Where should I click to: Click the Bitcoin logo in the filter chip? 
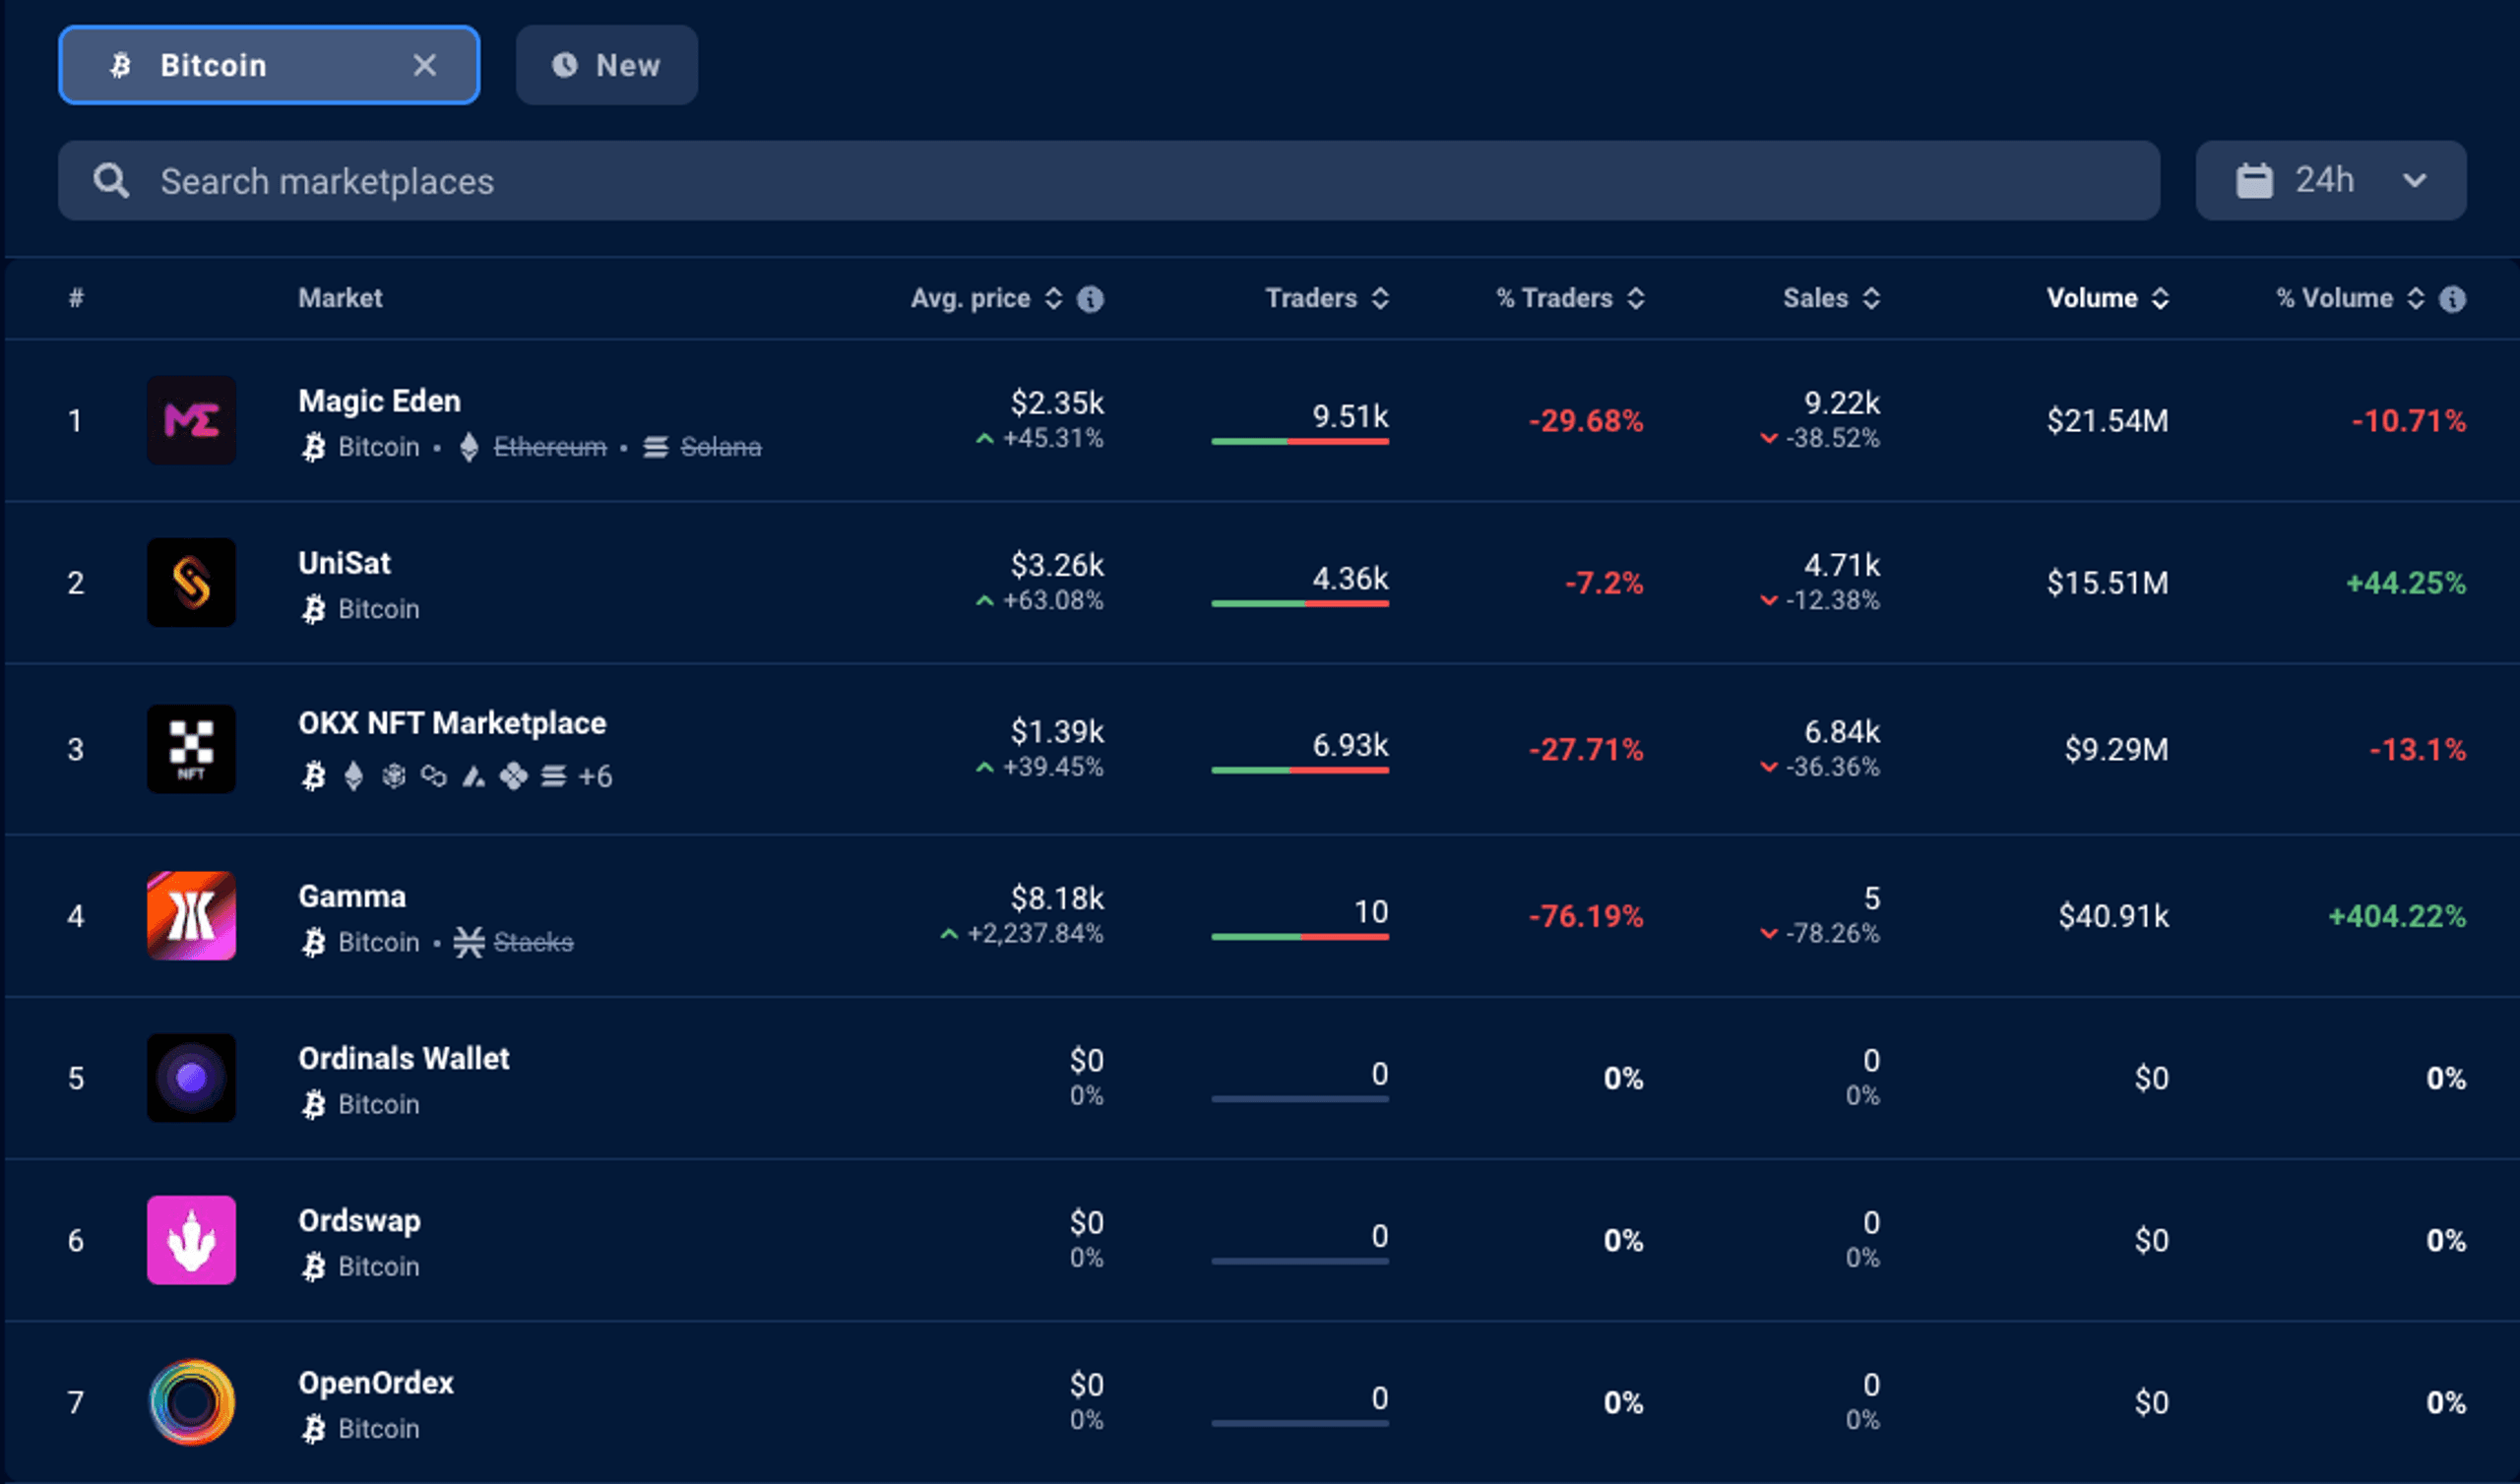[120, 66]
